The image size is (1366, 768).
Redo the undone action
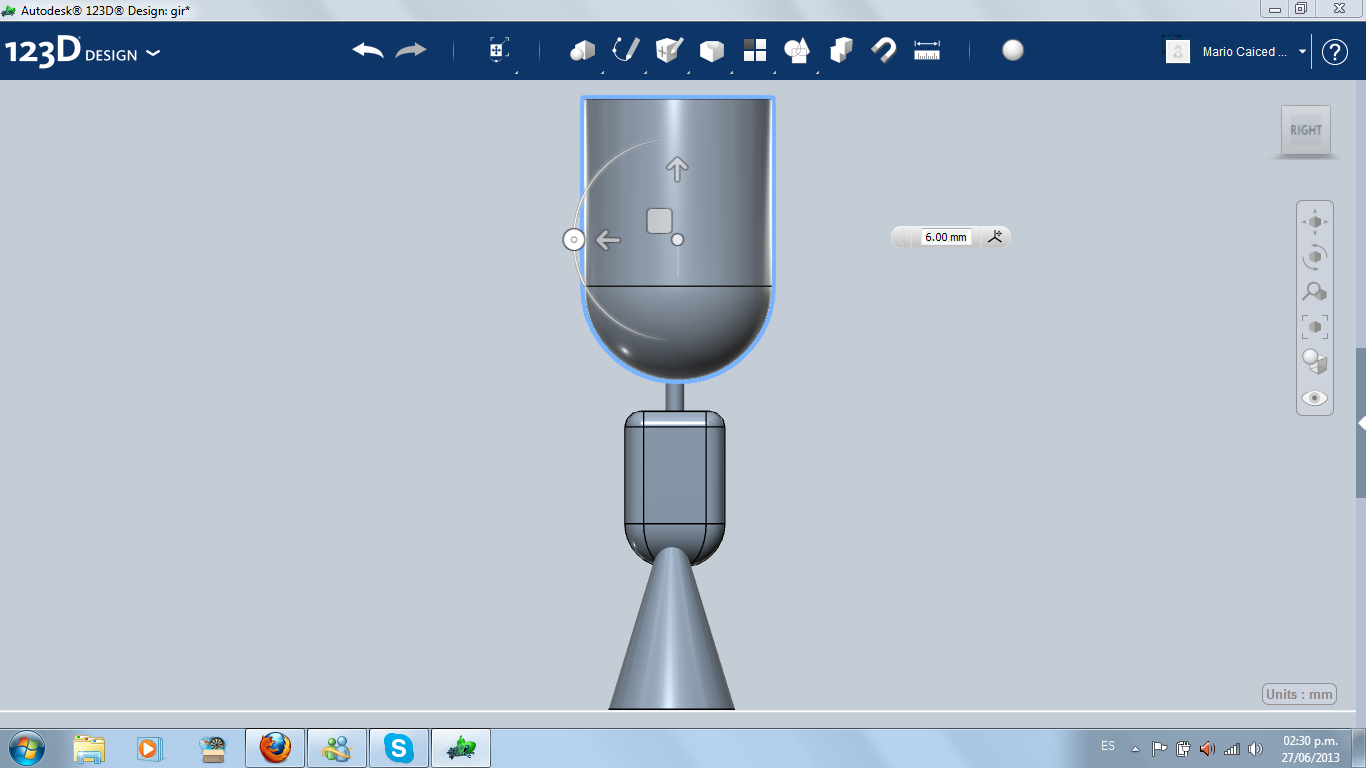[x=411, y=50]
